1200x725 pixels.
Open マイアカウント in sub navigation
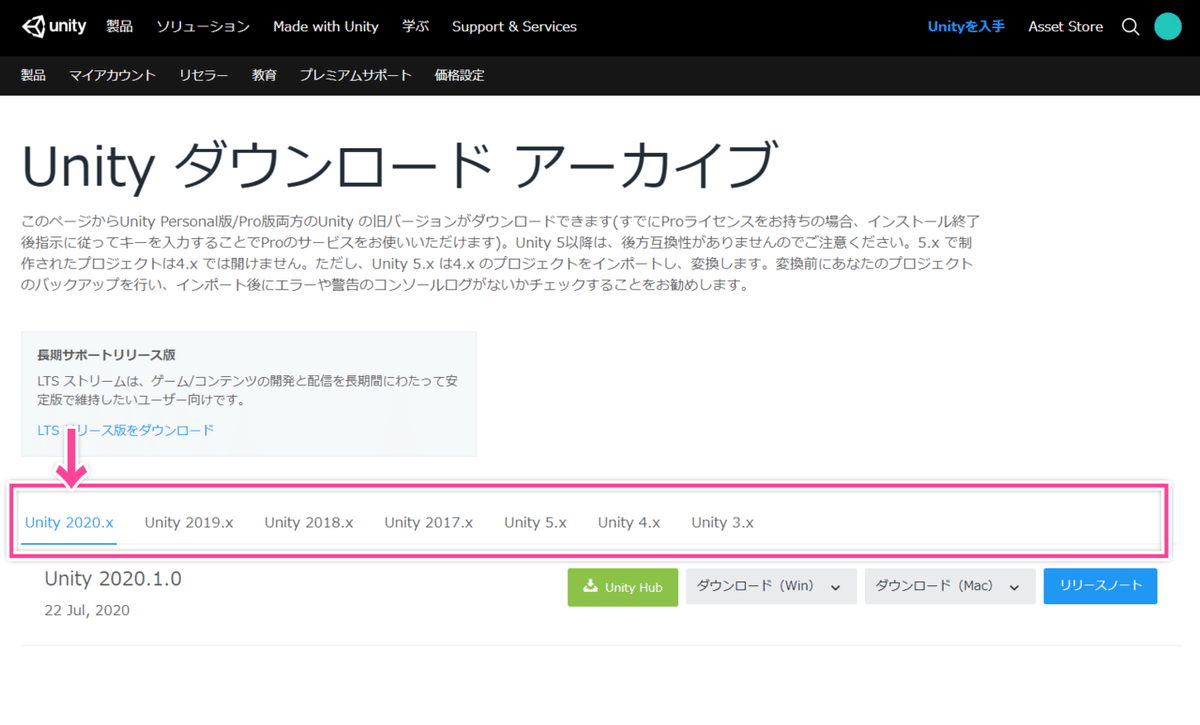click(112, 75)
